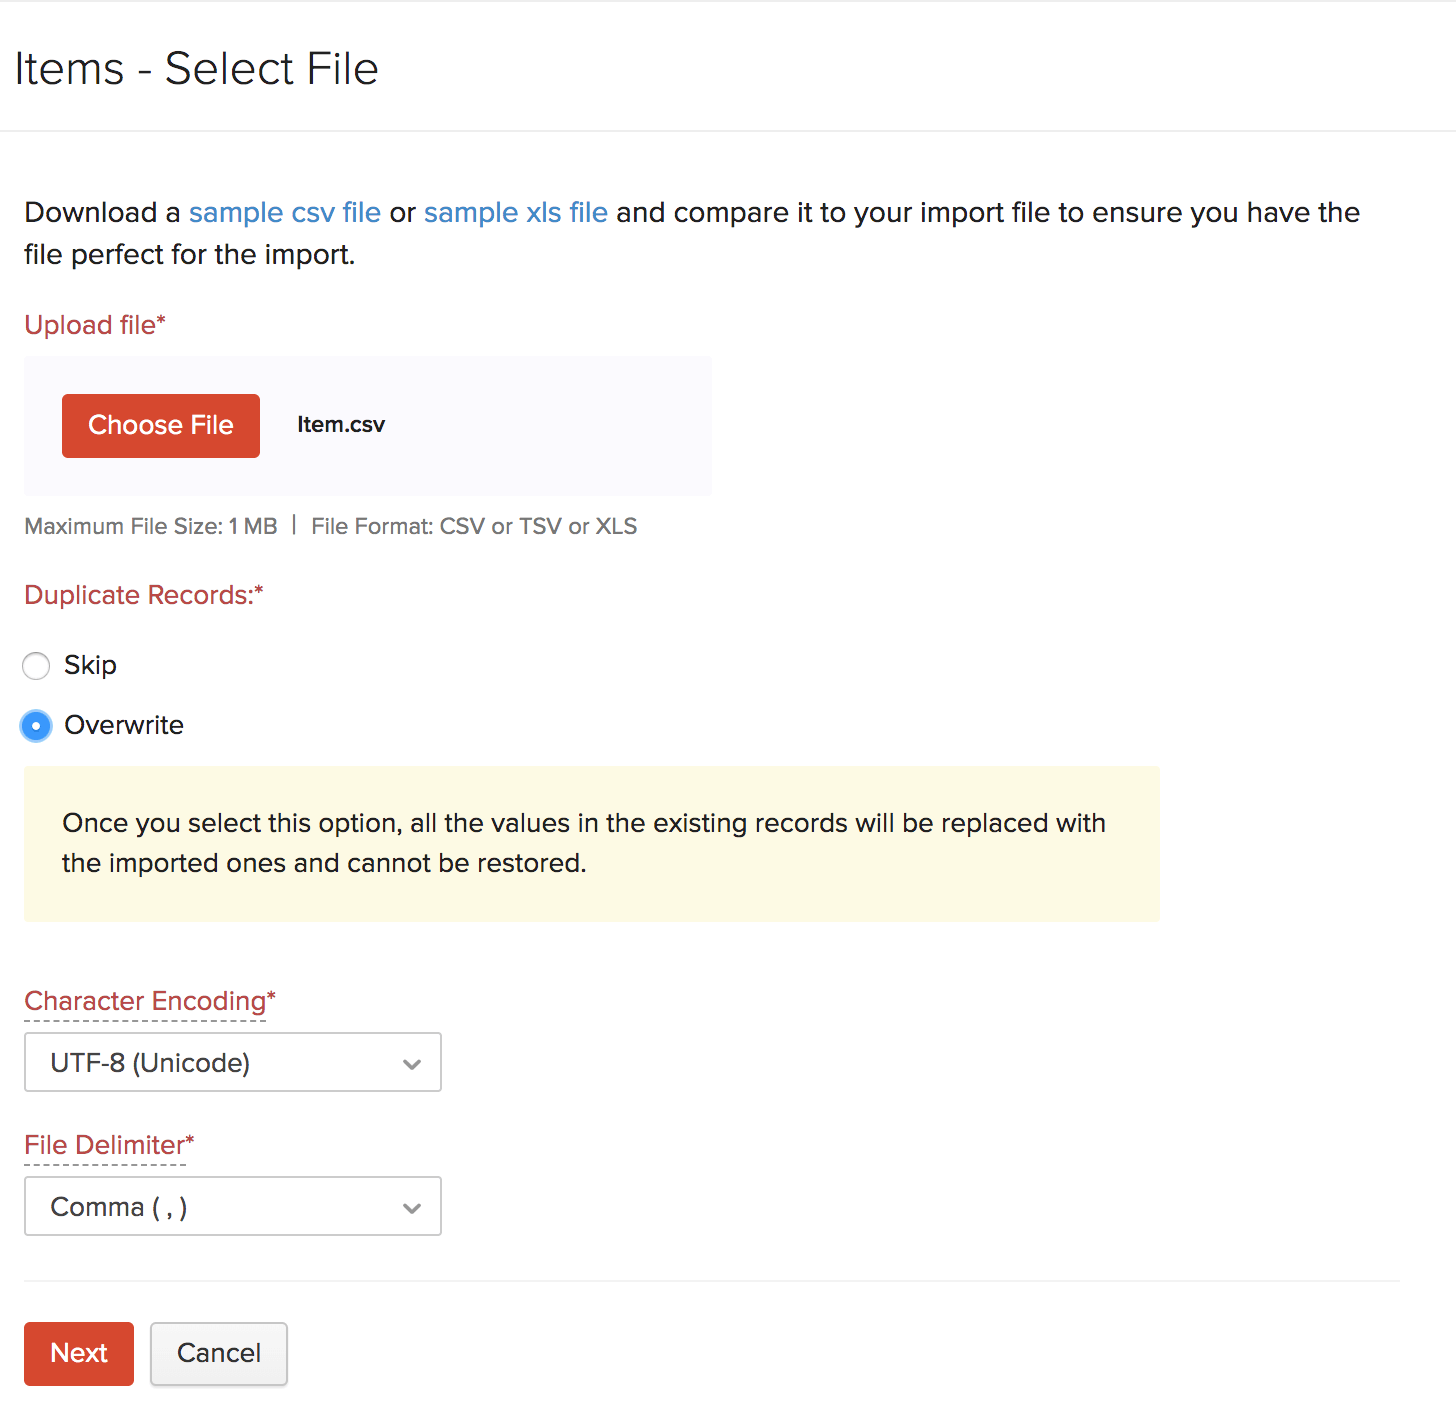Open the File Delimiter dropdown
The height and width of the screenshot is (1422, 1456).
click(x=232, y=1206)
